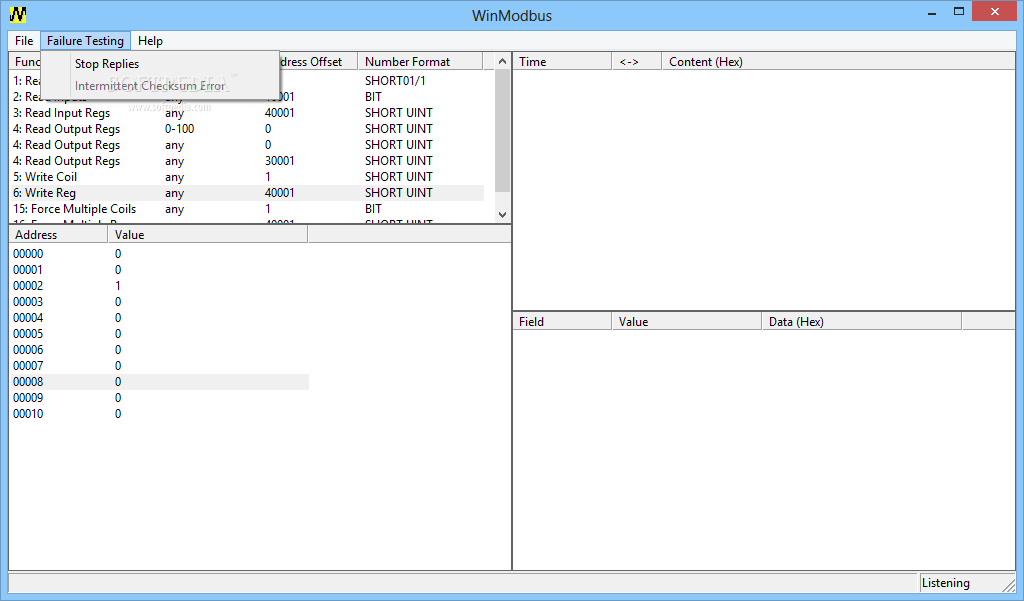Click the Data (Hex) column header
Image resolution: width=1024 pixels, height=601 pixels.
coord(861,321)
